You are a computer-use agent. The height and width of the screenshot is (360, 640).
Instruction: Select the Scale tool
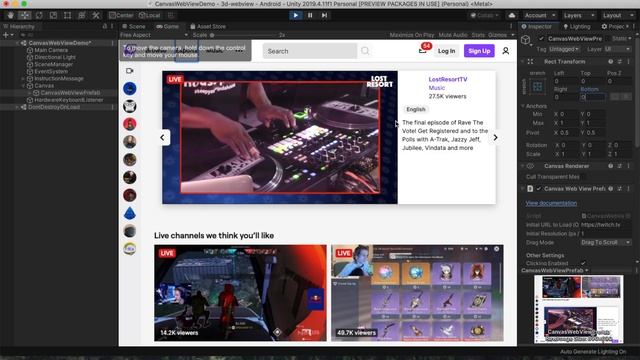(x=53, y=15)
